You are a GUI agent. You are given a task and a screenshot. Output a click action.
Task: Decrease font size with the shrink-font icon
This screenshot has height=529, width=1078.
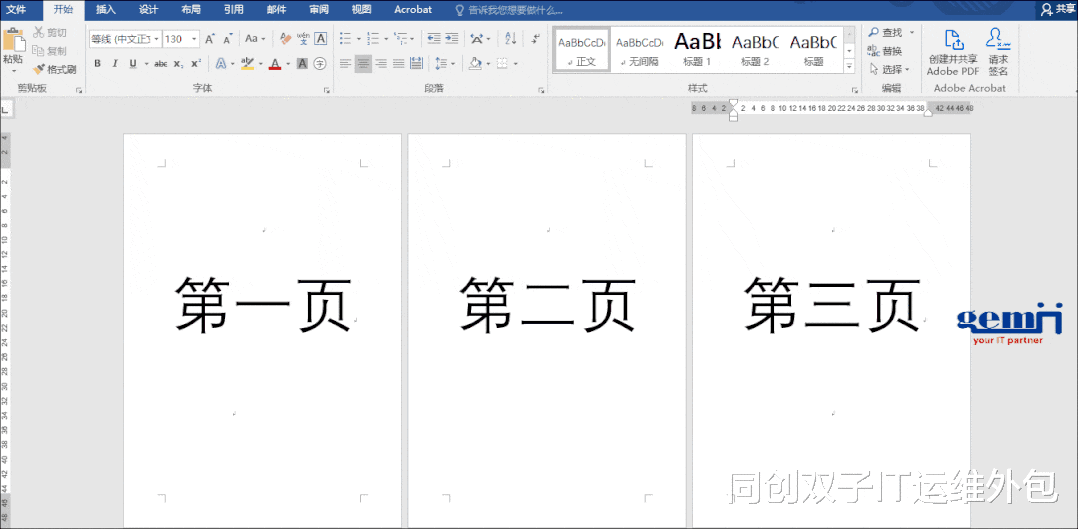tap(228, 39)
